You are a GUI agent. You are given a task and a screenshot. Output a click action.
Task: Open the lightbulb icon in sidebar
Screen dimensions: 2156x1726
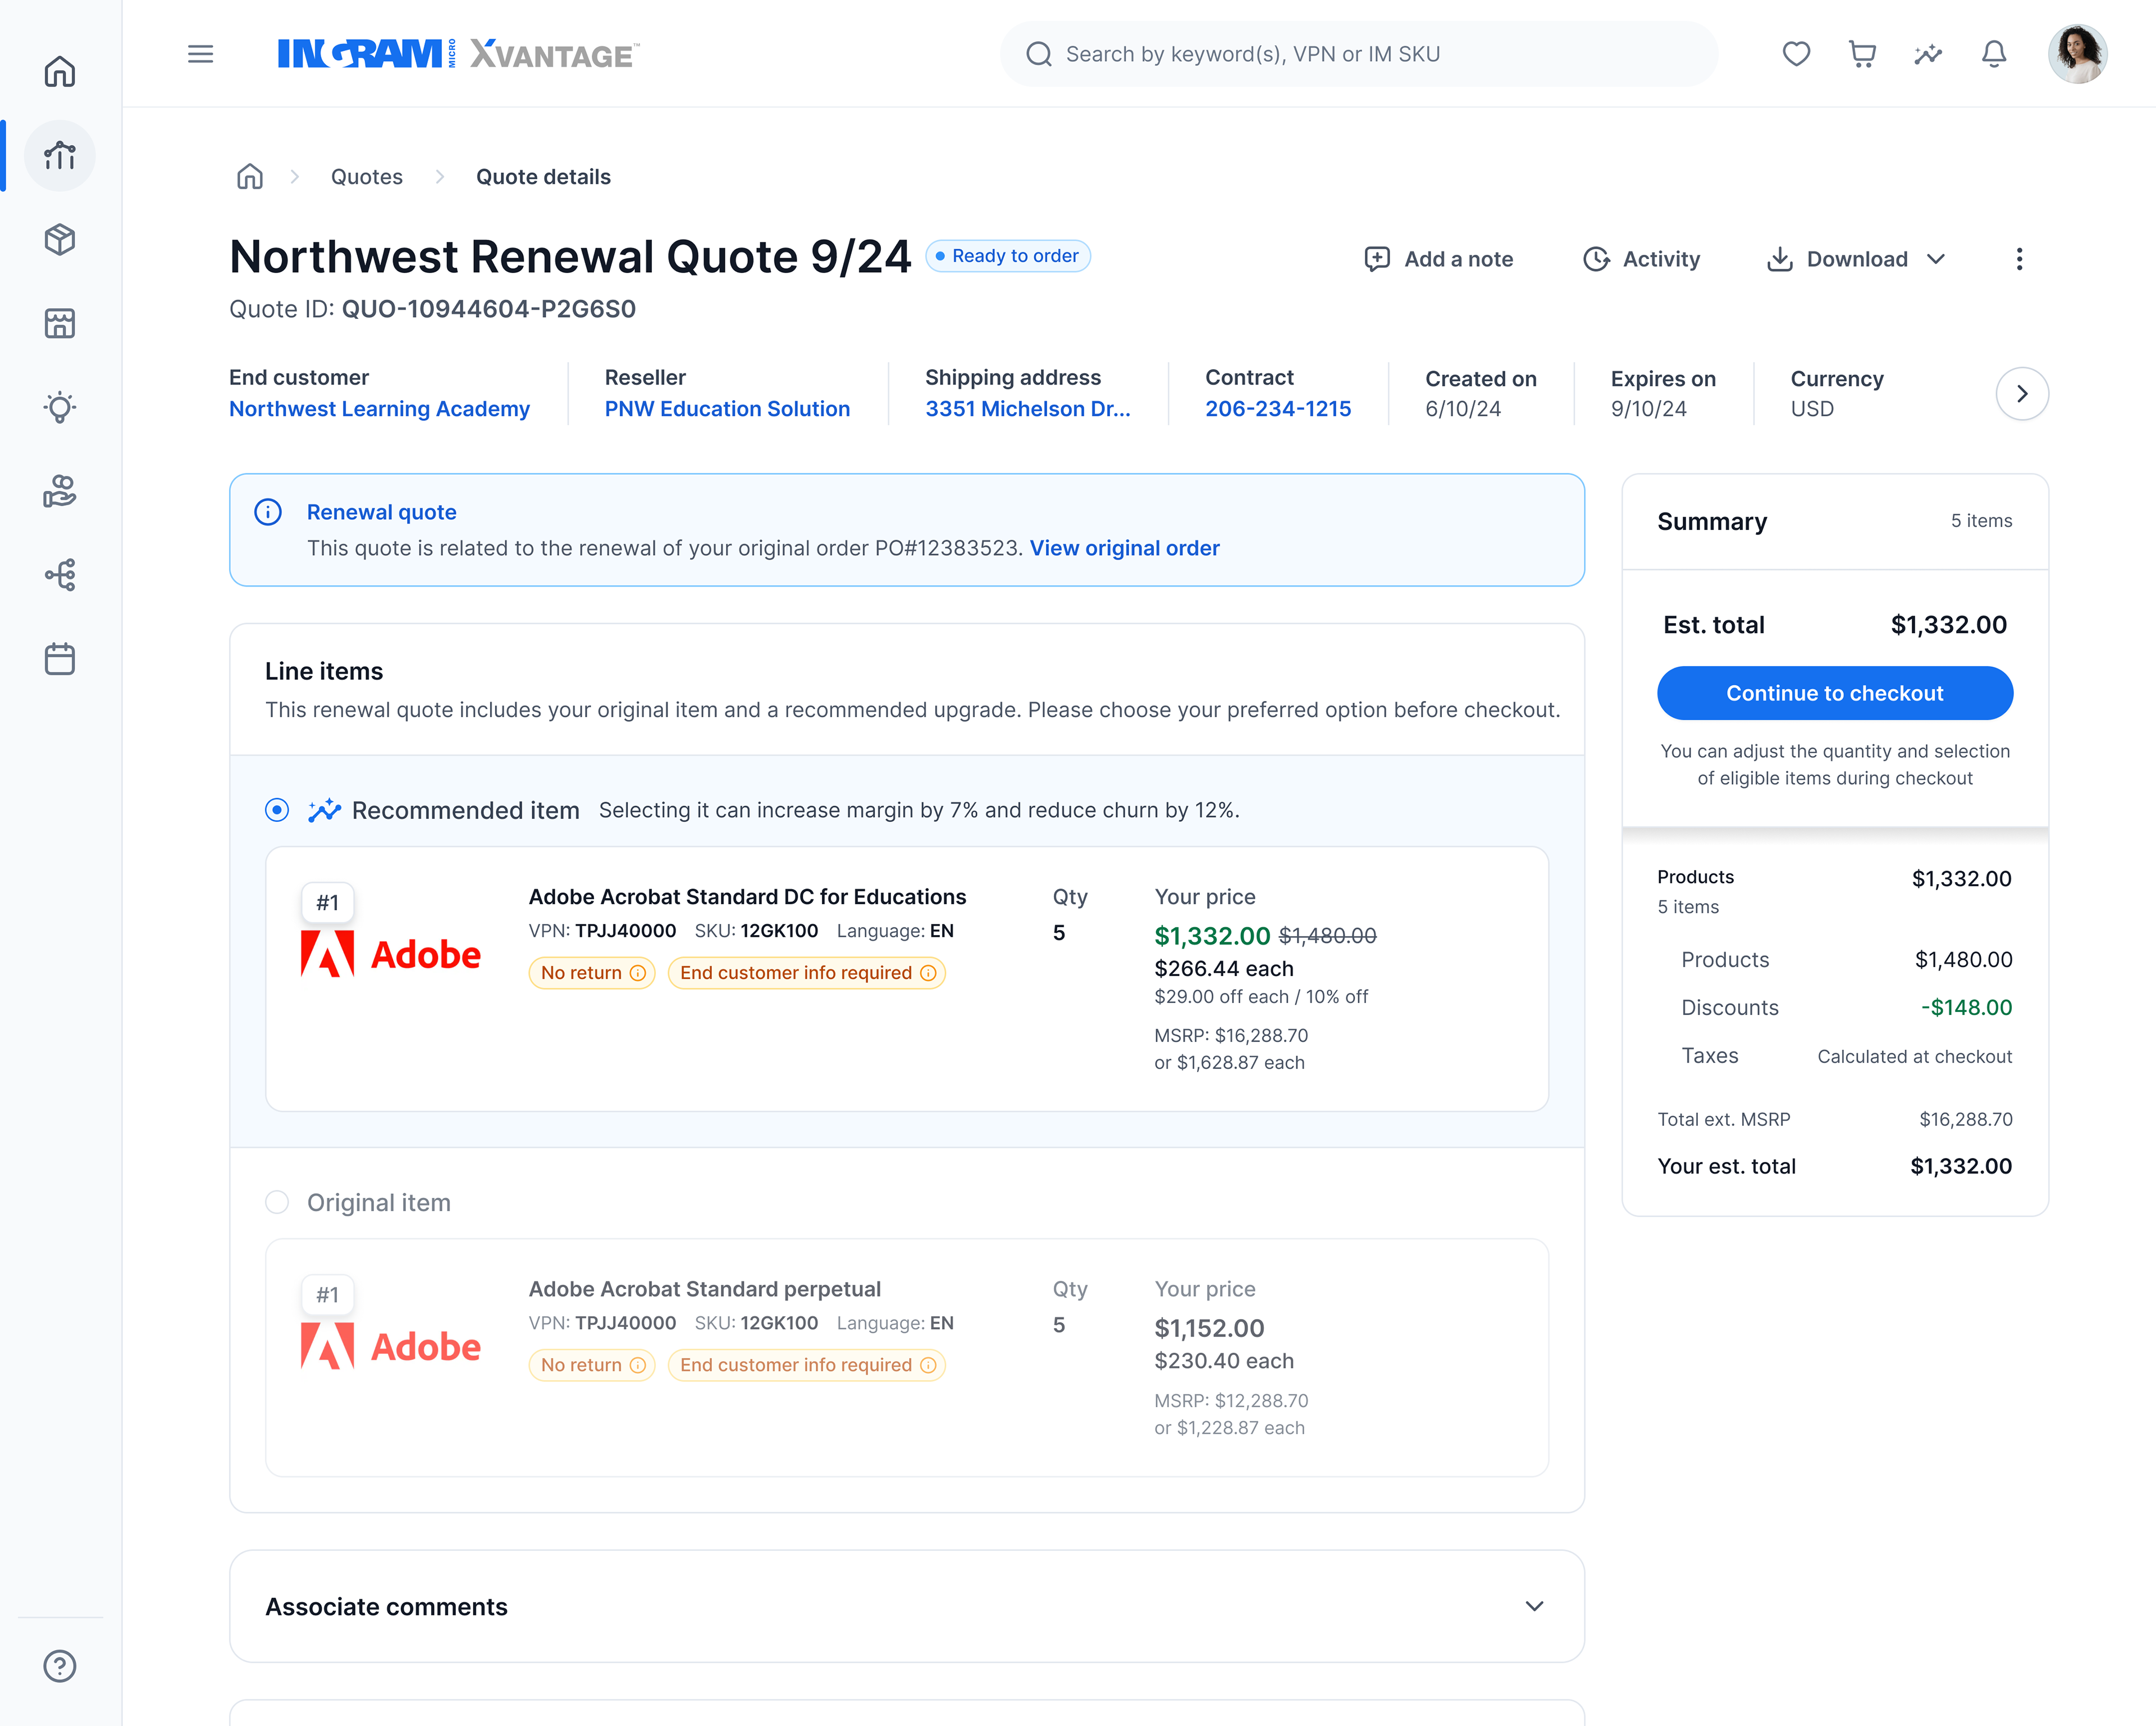click(60, 407)
